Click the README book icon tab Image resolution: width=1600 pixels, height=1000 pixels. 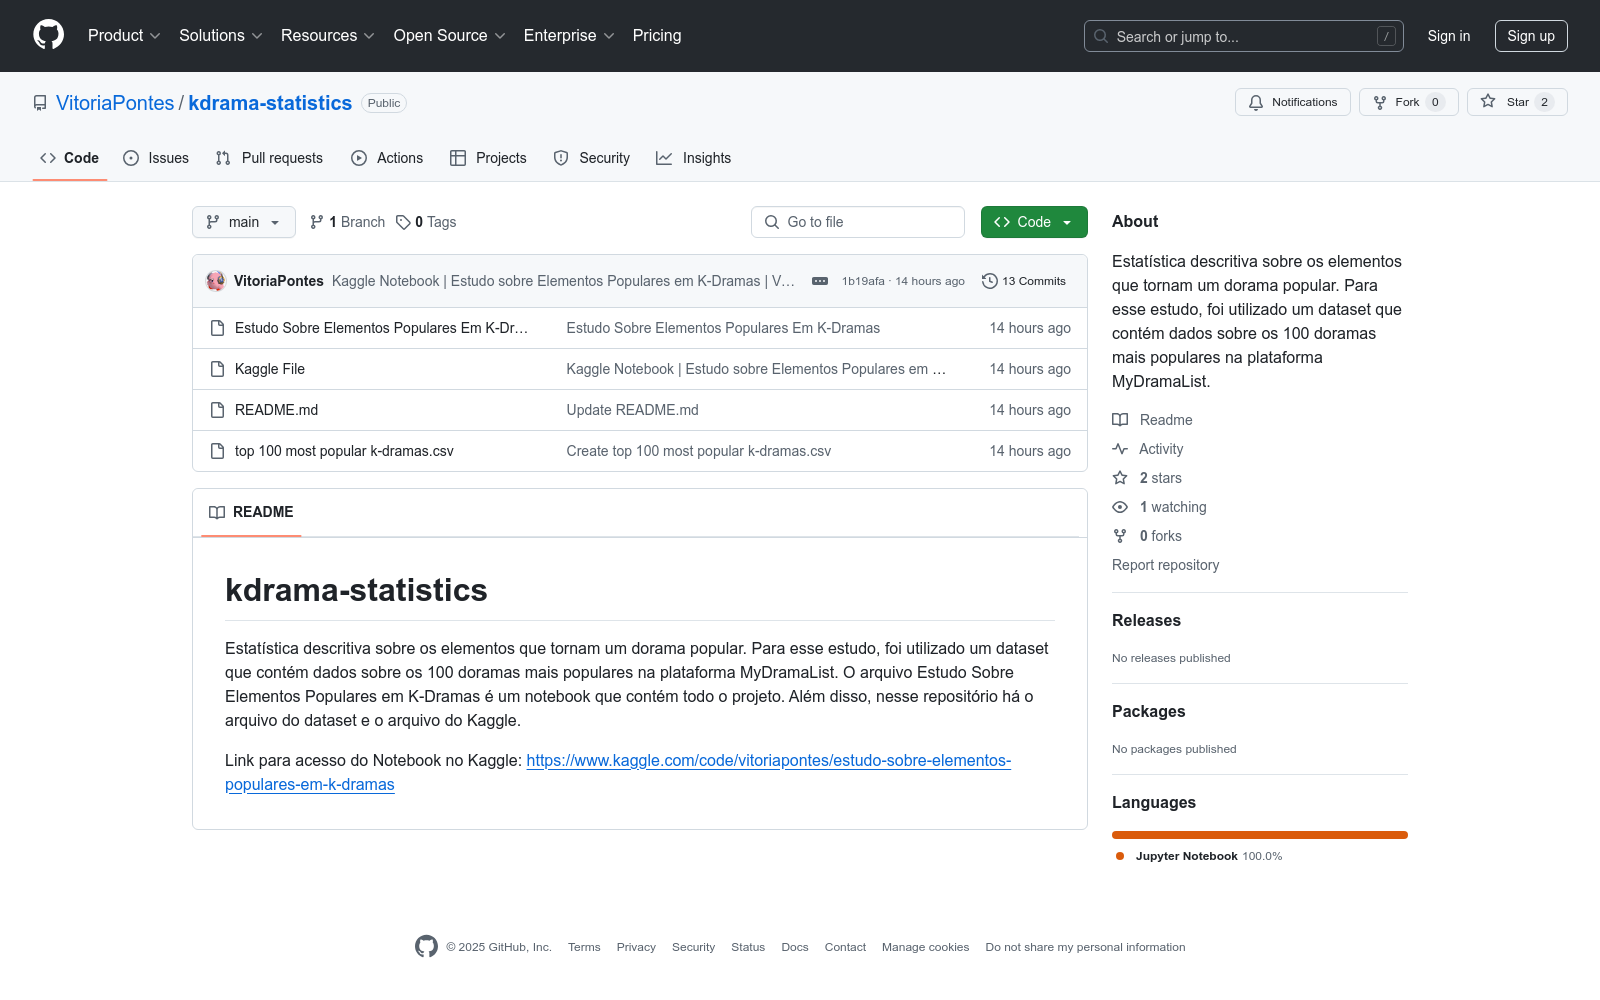(217, 512)
